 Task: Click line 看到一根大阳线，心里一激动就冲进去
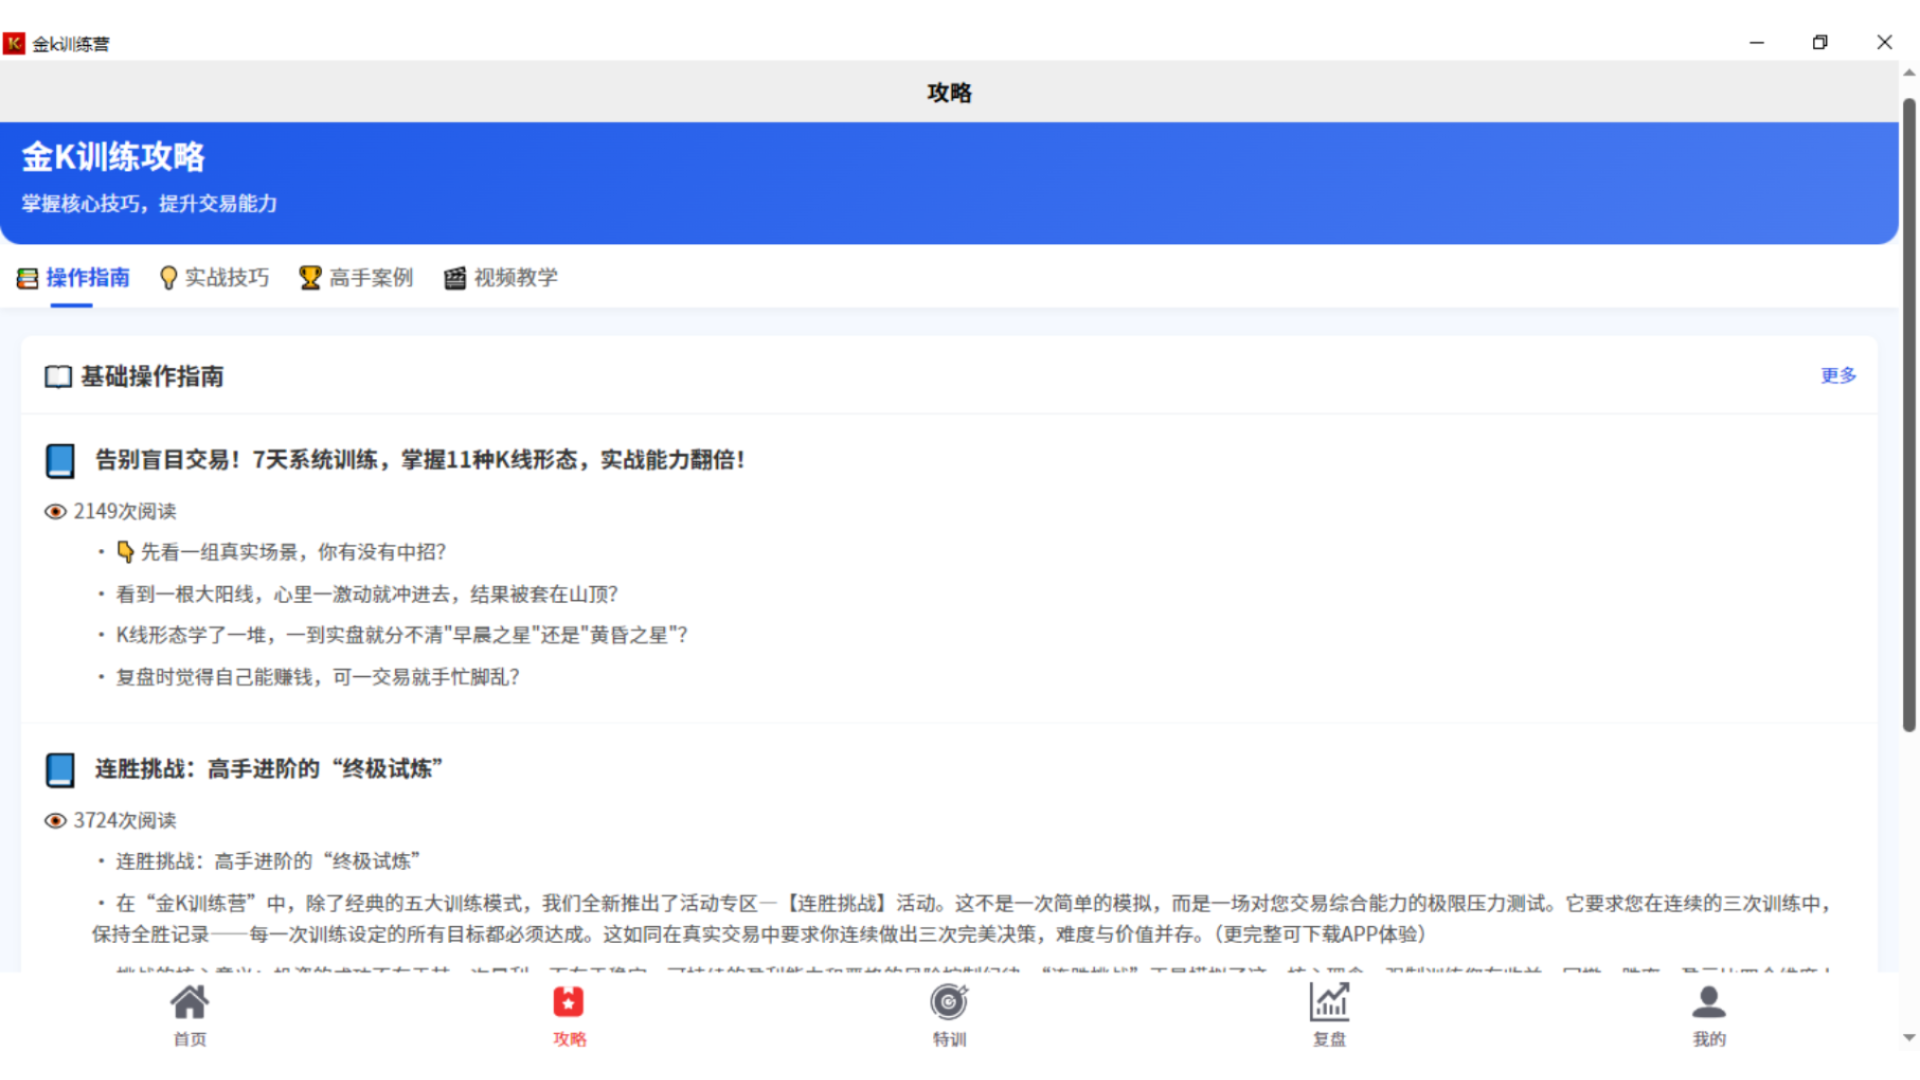tap(367, 595)
